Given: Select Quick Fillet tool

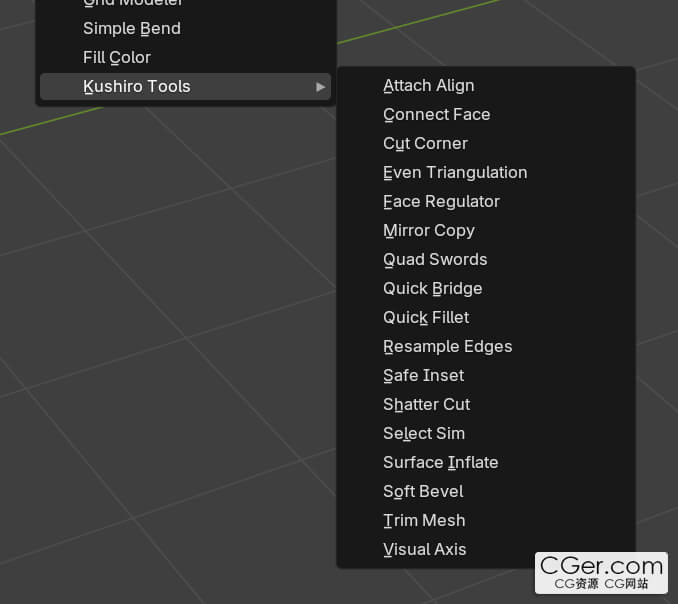Looking at the screenshot, I should [x=486, y=317].
